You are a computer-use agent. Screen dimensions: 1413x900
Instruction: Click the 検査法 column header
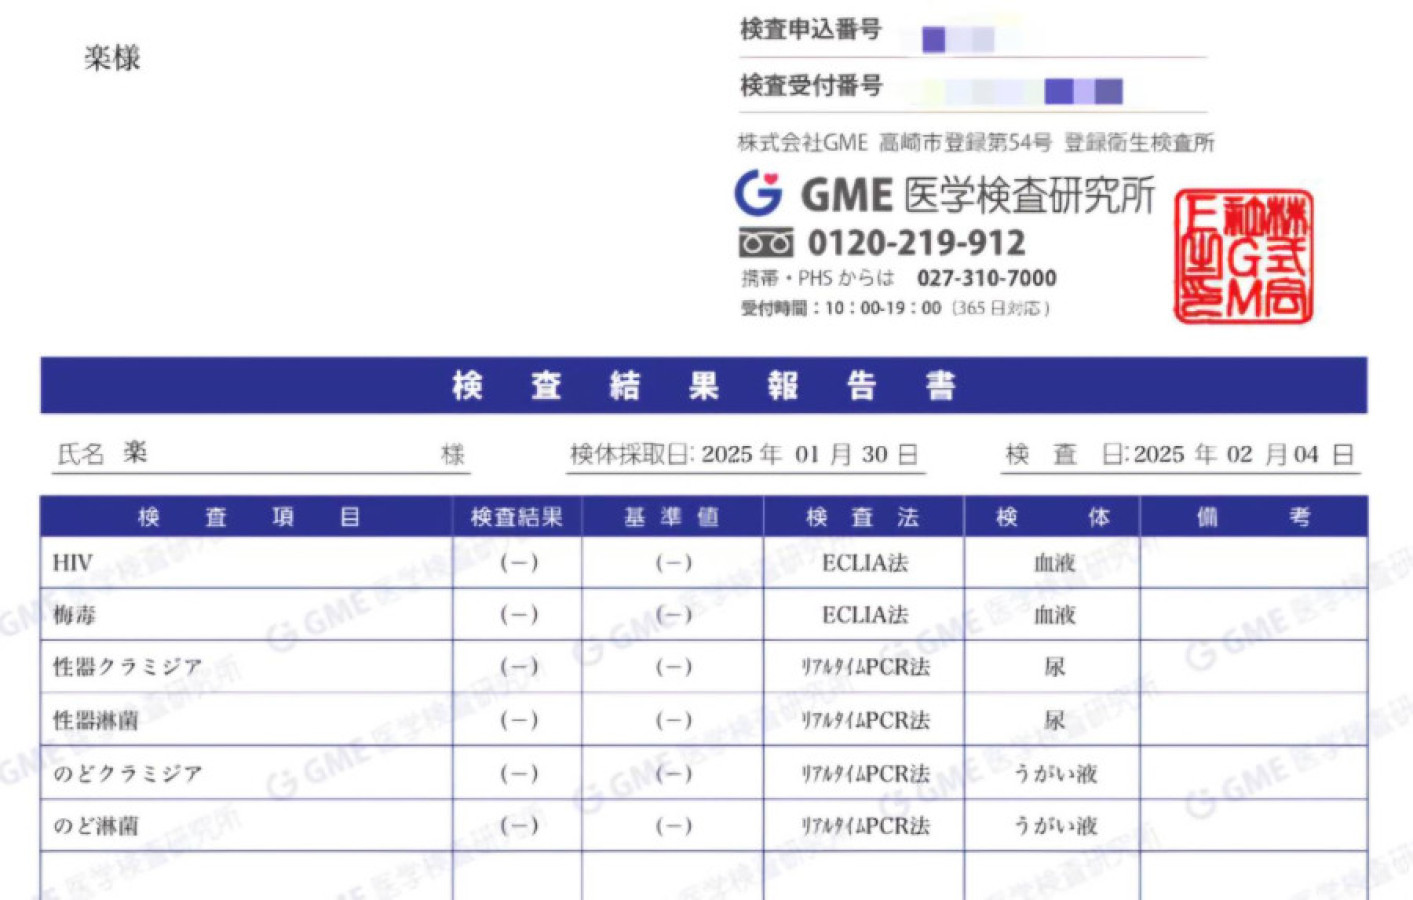[863, 517]
